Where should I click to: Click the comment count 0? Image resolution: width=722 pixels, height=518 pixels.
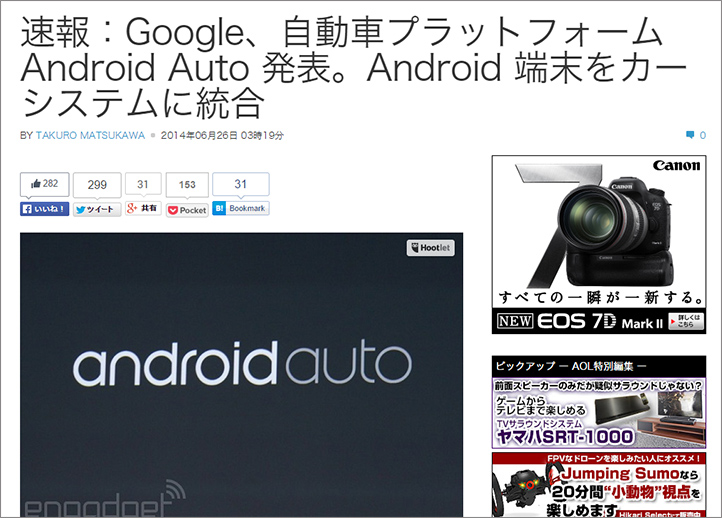coord(703,135)
